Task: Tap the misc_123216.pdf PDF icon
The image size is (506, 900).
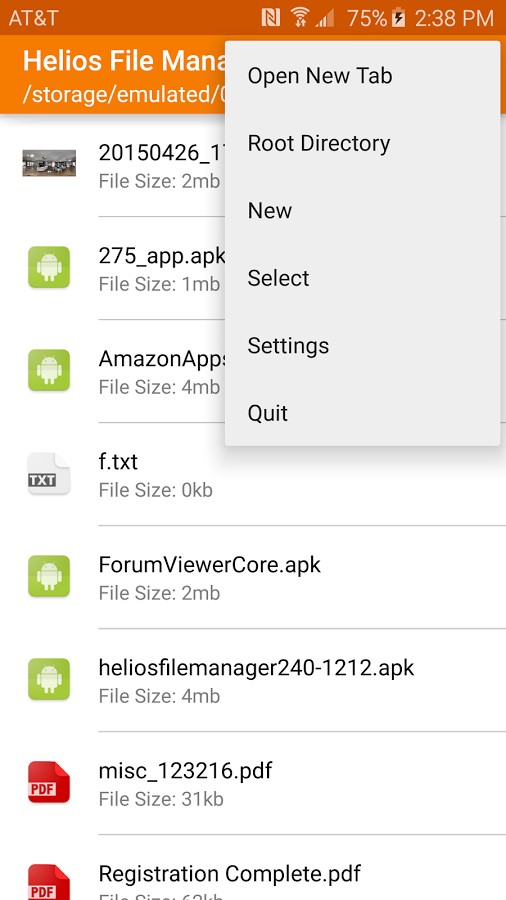Action: (49, 782)
